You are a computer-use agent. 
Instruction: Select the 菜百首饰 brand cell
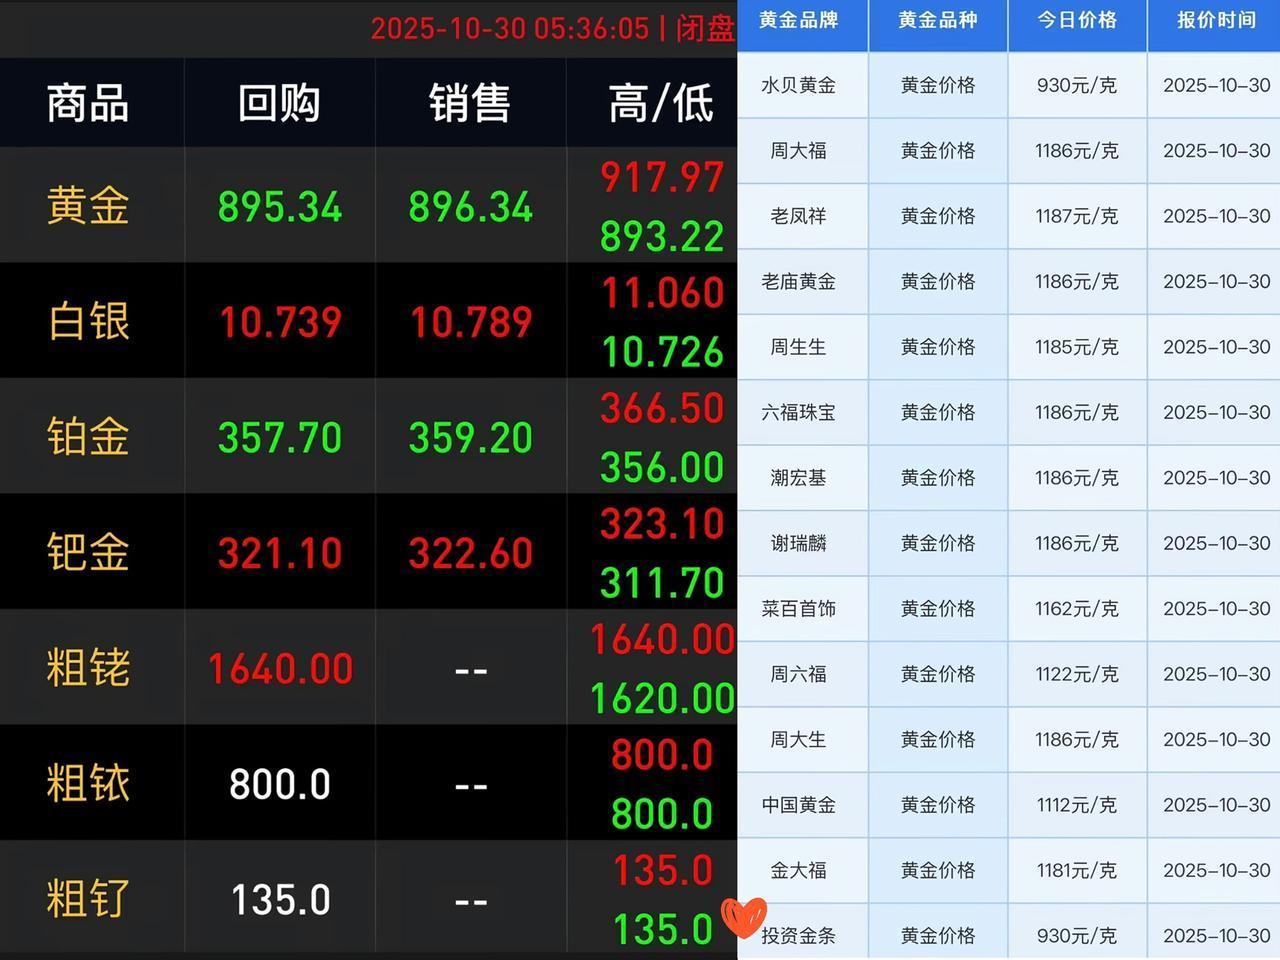798,609
